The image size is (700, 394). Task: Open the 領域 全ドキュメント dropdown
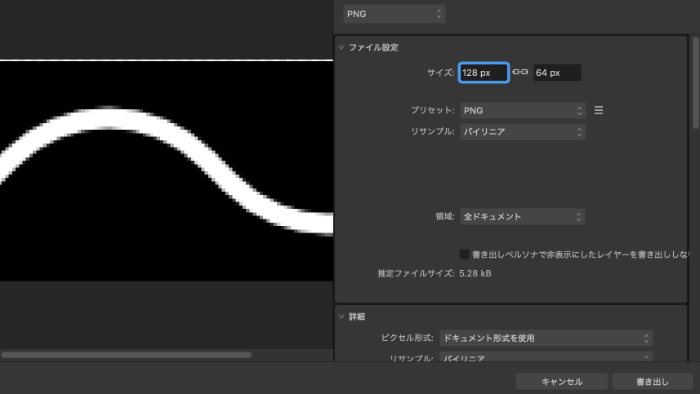[522, 216]
